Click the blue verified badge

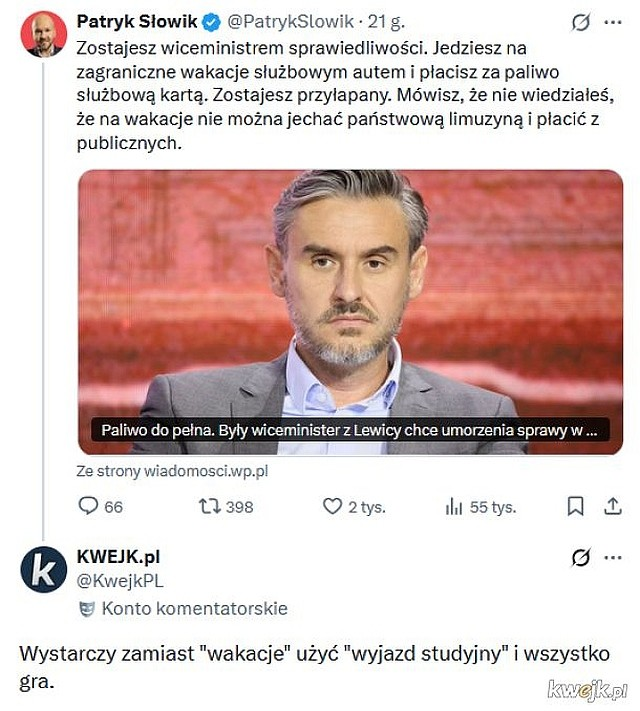point(212,21)
